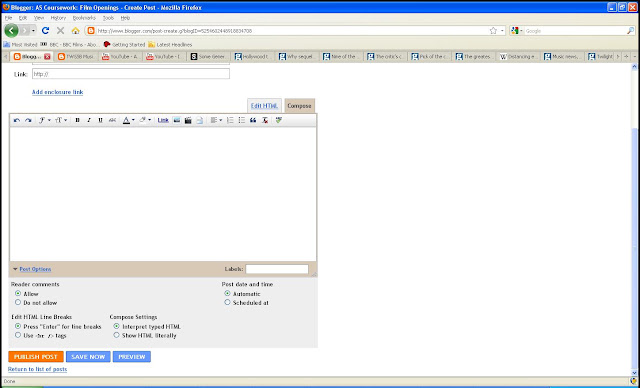Open the History menu

58,18
